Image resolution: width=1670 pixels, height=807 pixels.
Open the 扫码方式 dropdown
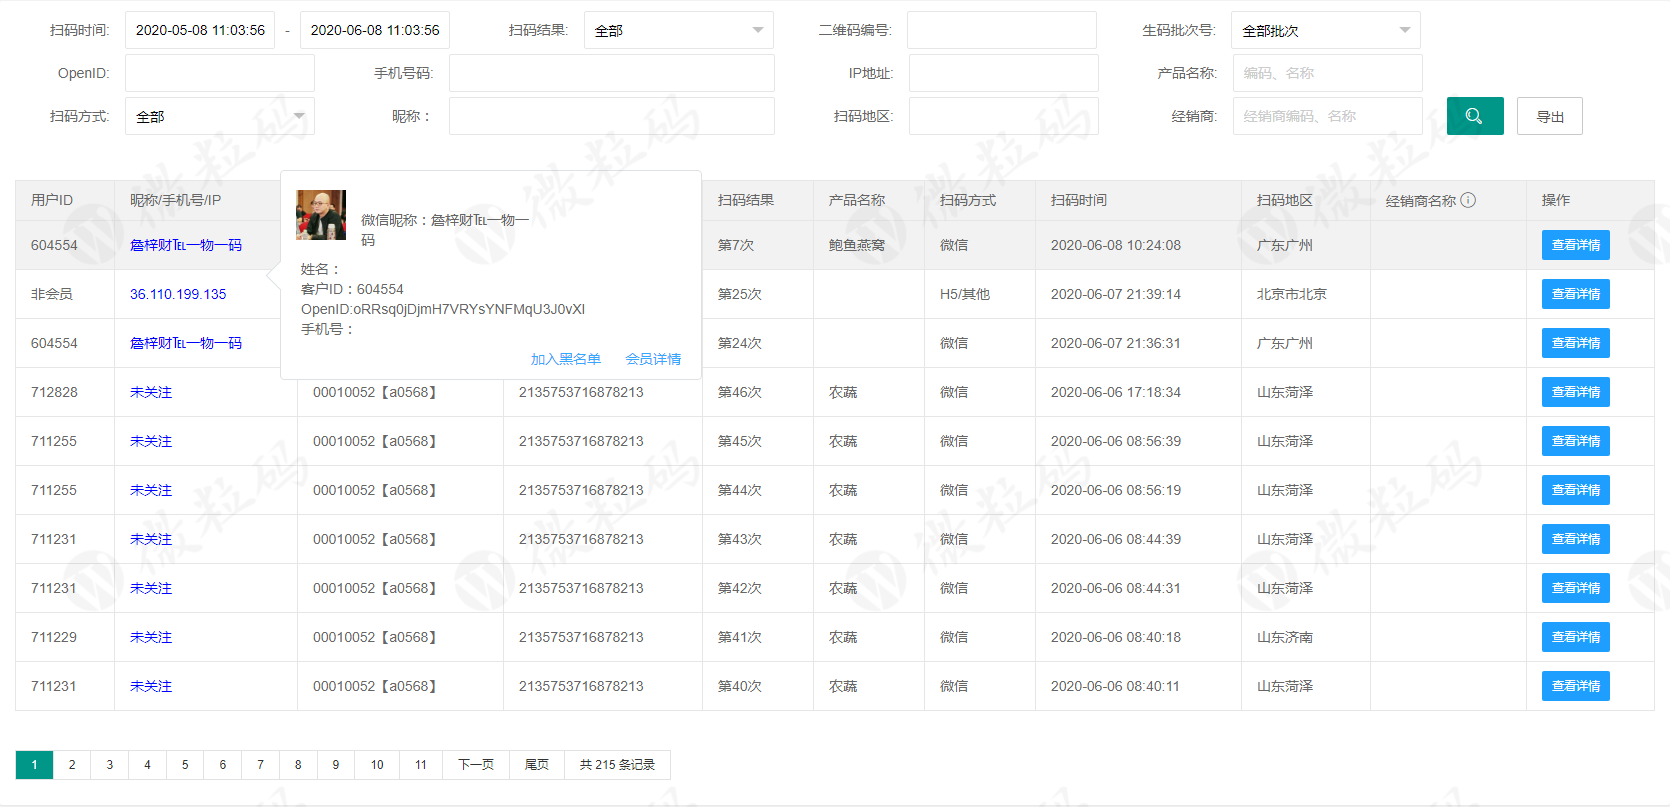point(219,116)
